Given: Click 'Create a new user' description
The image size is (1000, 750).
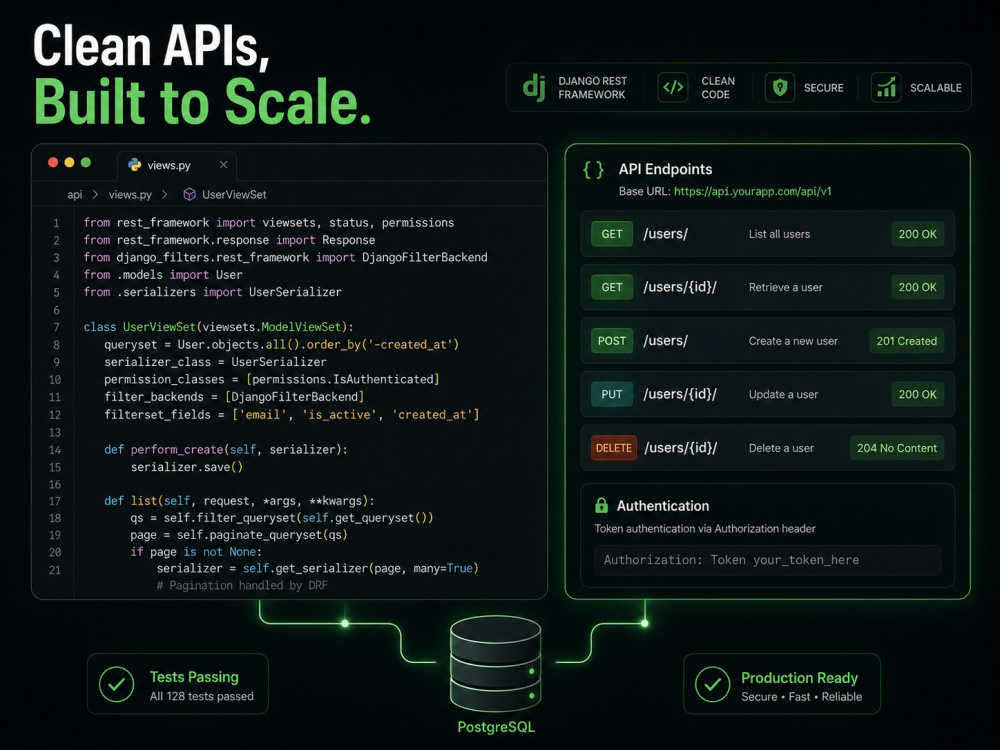Looking at the screenshot, I should point(793,341).
